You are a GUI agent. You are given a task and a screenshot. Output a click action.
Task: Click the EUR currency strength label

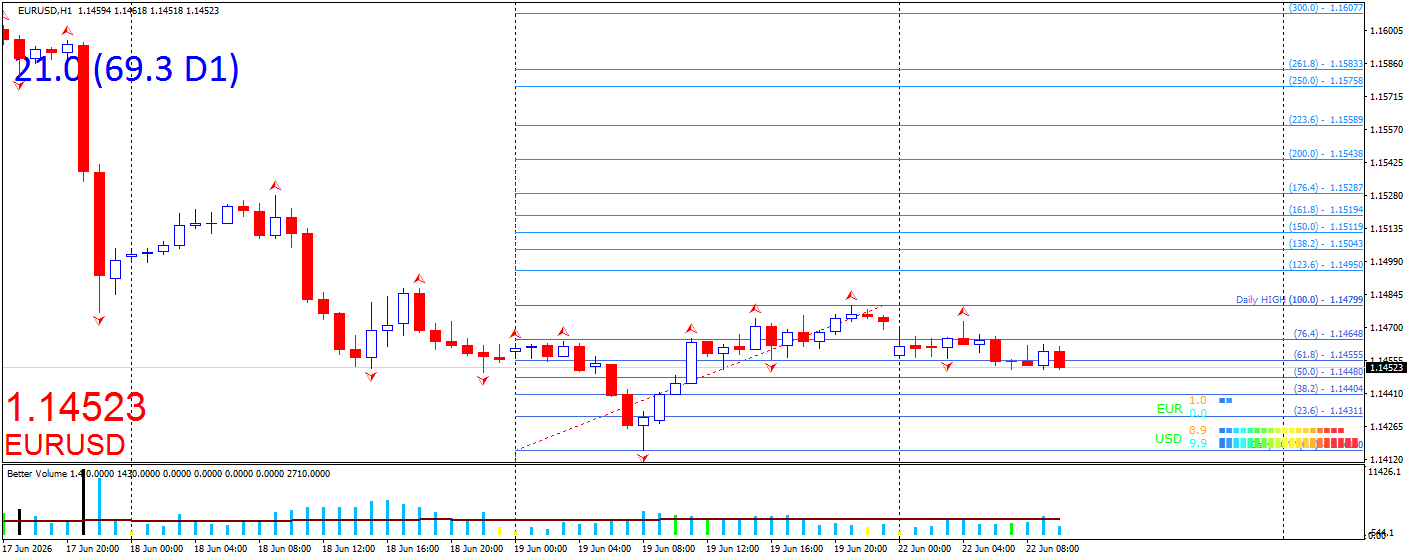pyautogui.click(x=1169, y=409)
